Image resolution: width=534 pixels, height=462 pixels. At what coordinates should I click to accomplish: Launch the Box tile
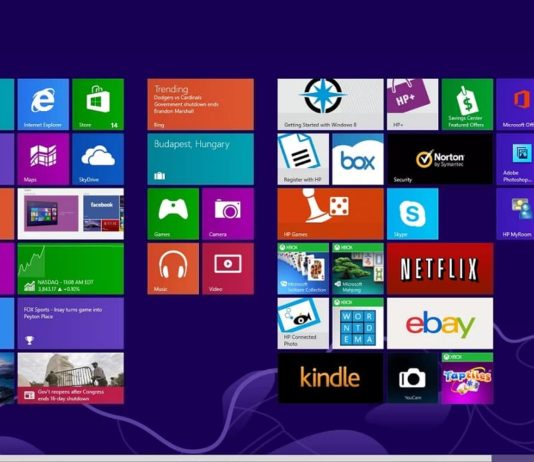pos(358,159)
